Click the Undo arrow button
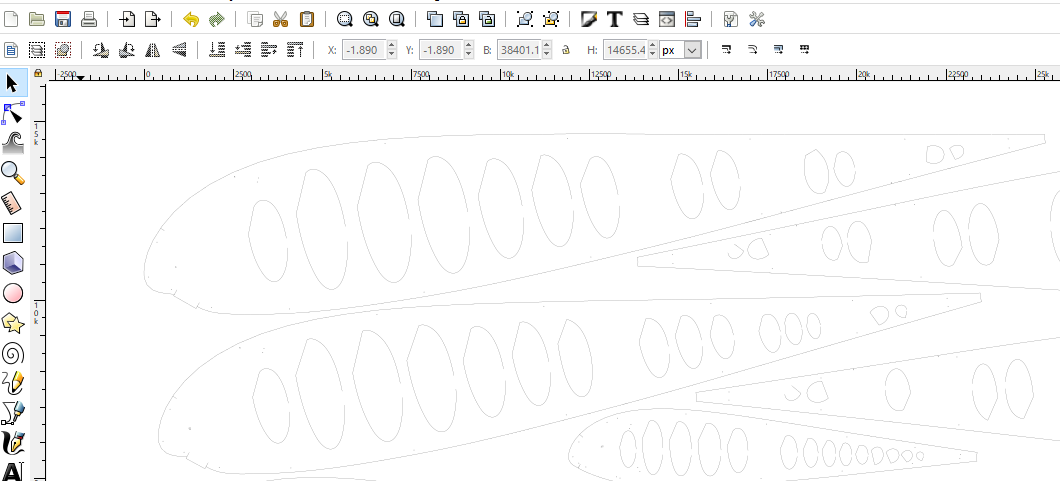1060x481 pixels. point(191,19)
